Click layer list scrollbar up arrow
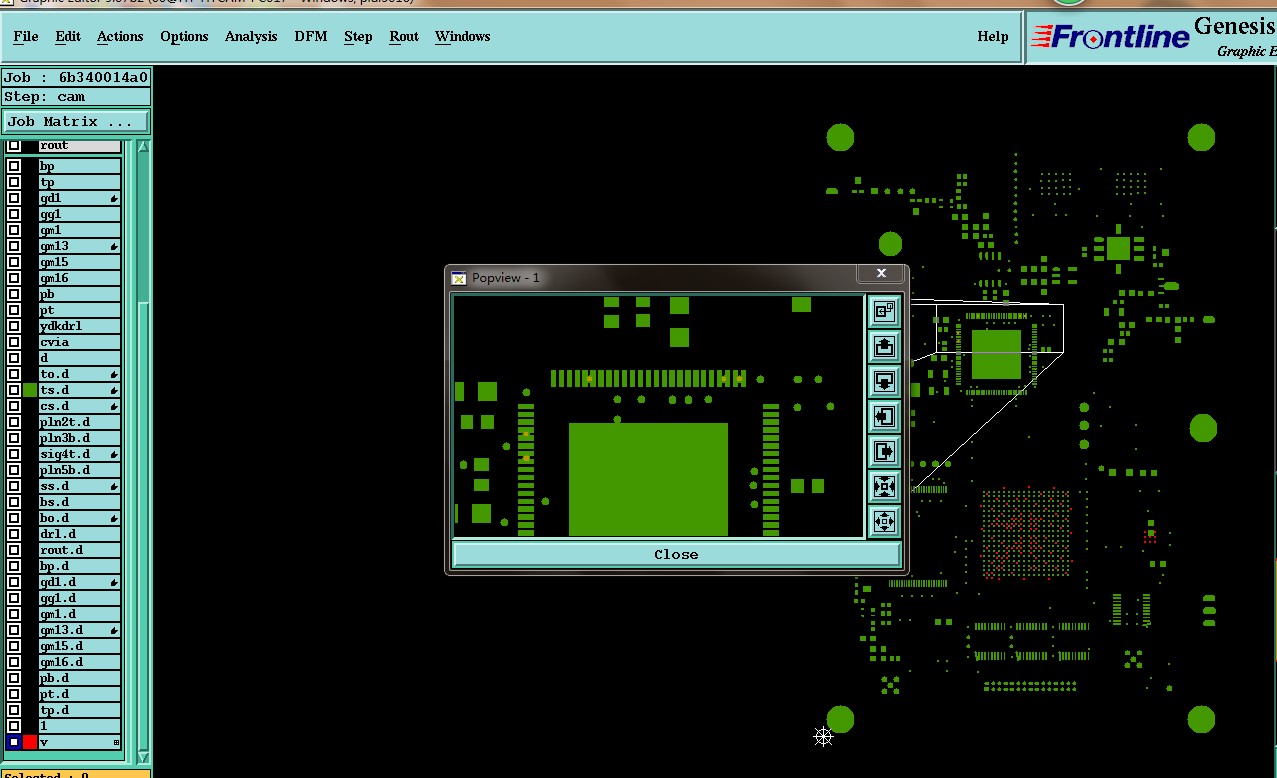 [x=143, y=147]
